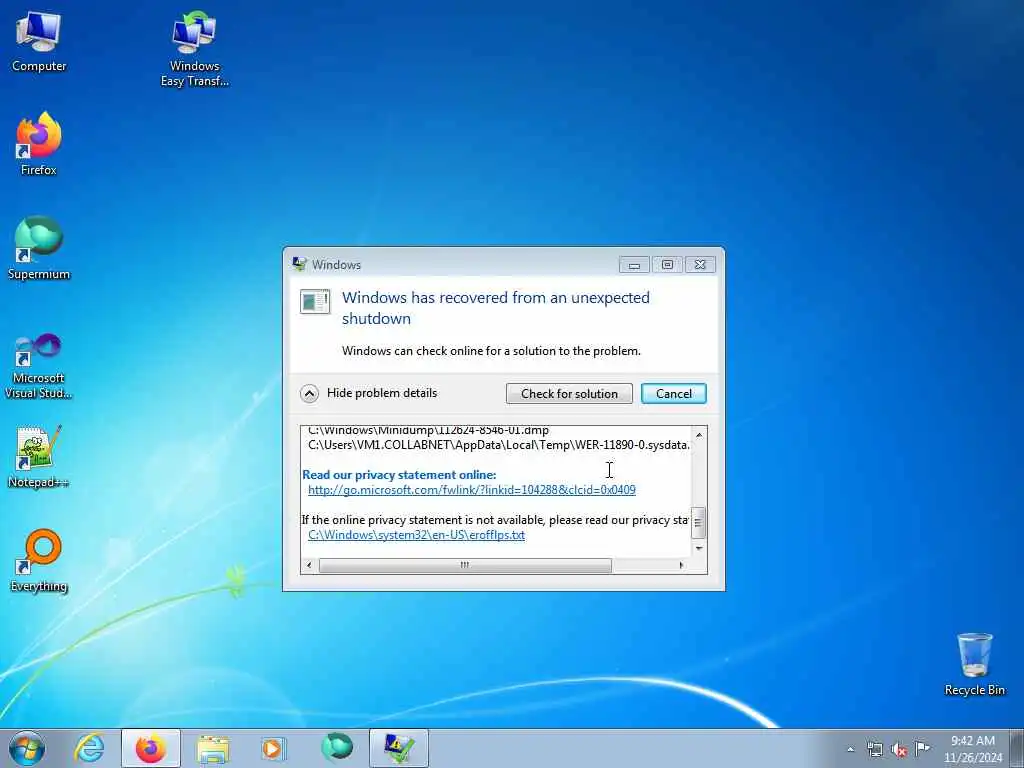Click the WER-11890-0.sysdata file path text
Screen dimensions: 1024x768
click(498, 445)
